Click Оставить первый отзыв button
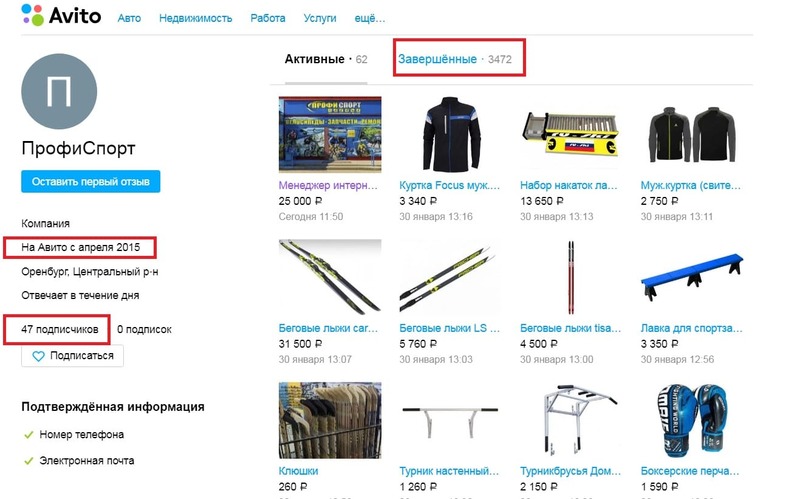The height and width of the screenshot is (499, 800). tap(91, 182)
